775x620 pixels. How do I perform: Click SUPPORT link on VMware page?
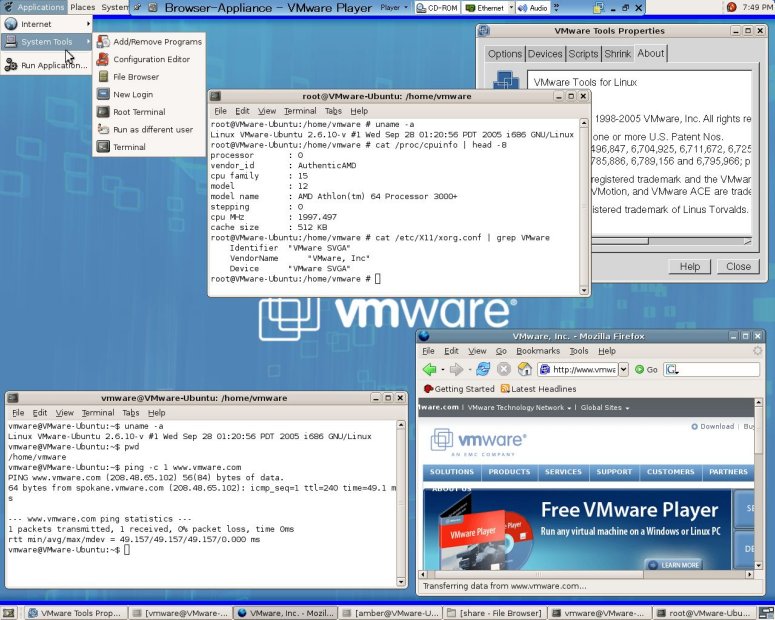614,472
